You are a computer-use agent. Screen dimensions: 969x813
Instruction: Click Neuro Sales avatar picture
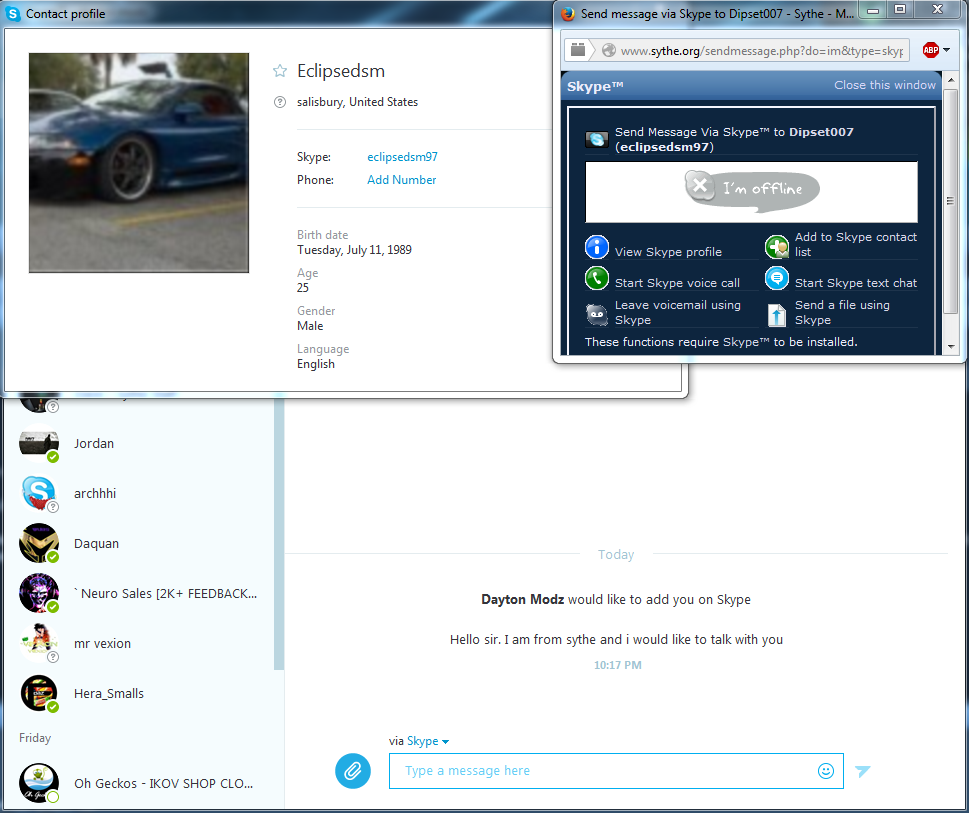click(39, 594)
